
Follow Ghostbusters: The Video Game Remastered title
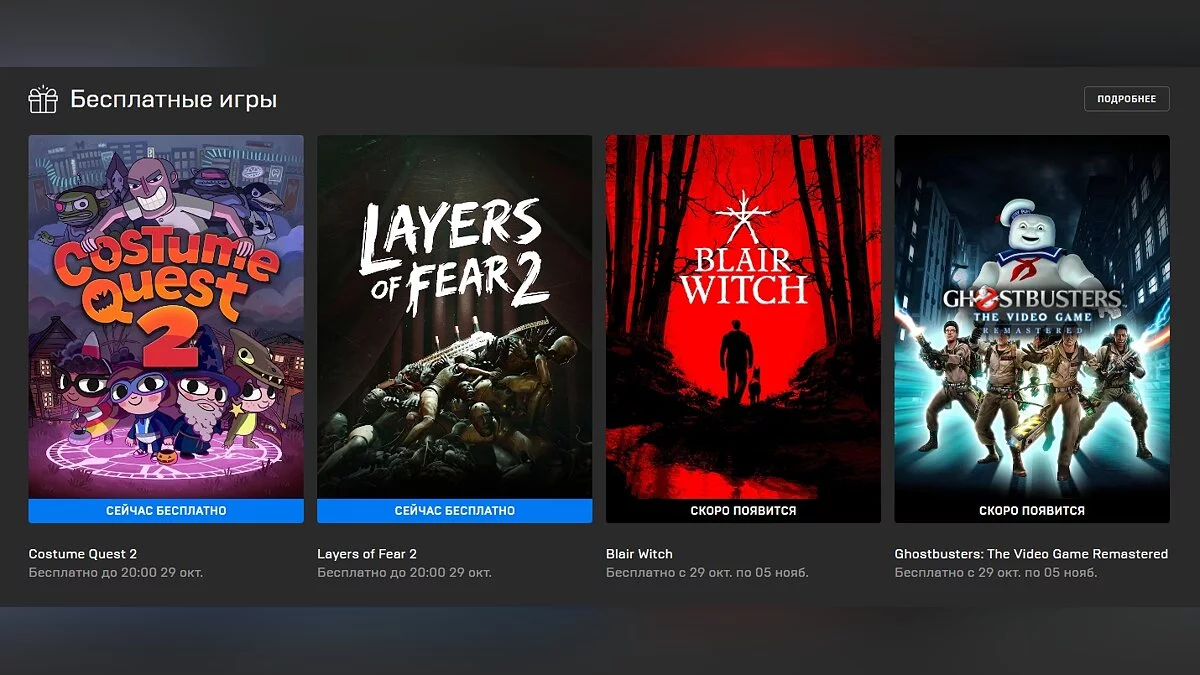coord(1031,554)
